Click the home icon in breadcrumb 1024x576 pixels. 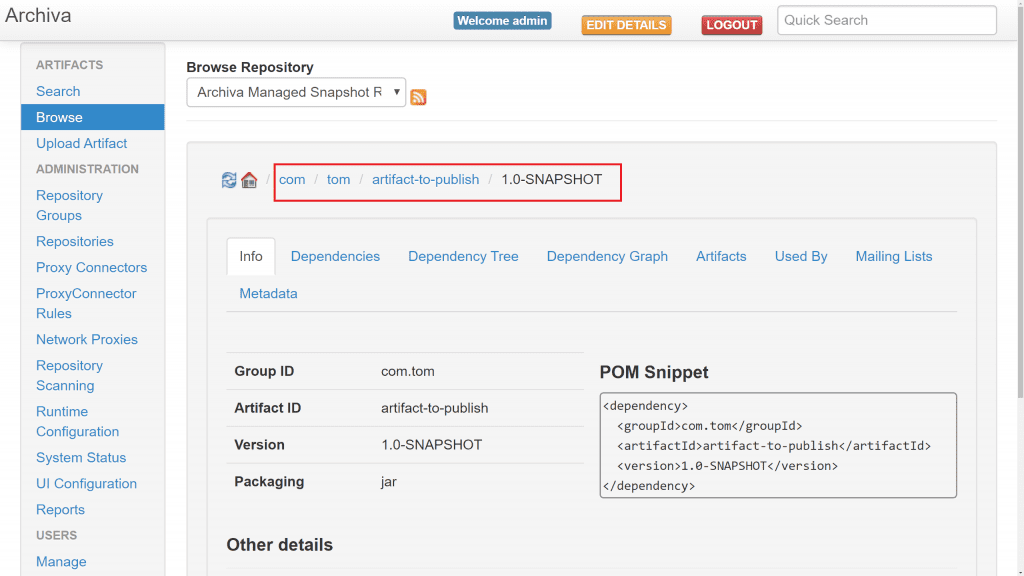point(249,180)
